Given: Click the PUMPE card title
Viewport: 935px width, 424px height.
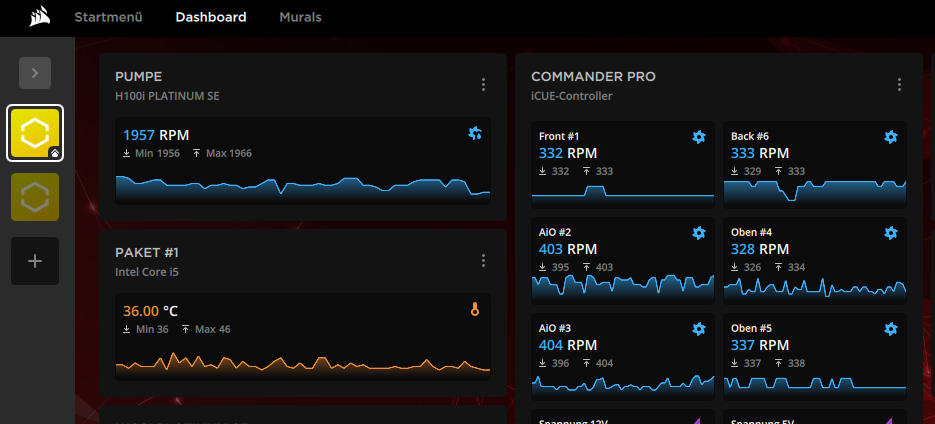Looking at the screenshot, I should pyautogui.click(x=138, y=77).
